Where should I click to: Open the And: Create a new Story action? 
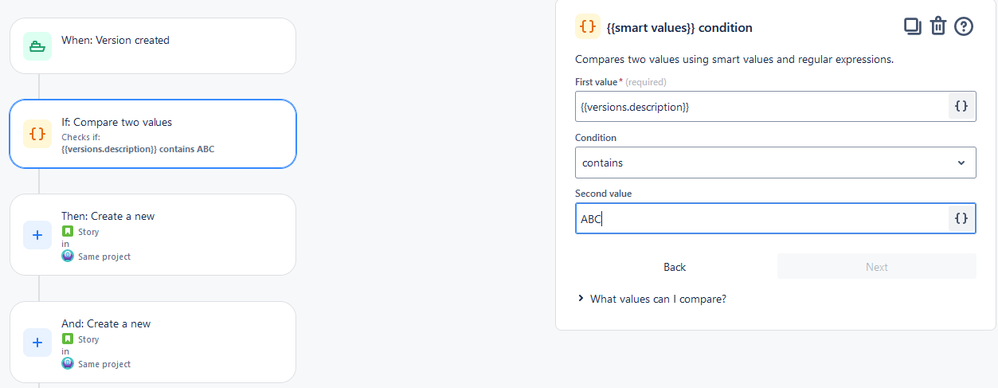[x=153, y=342]
